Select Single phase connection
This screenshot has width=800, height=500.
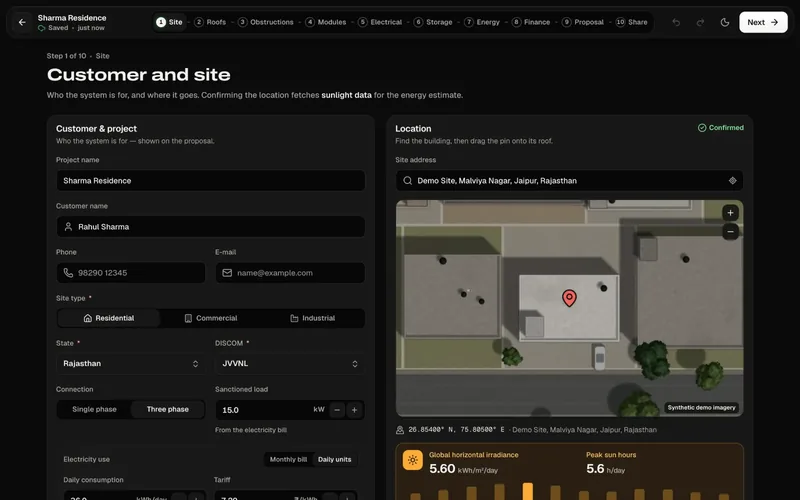pyautogui.click(x=94, y=409)
